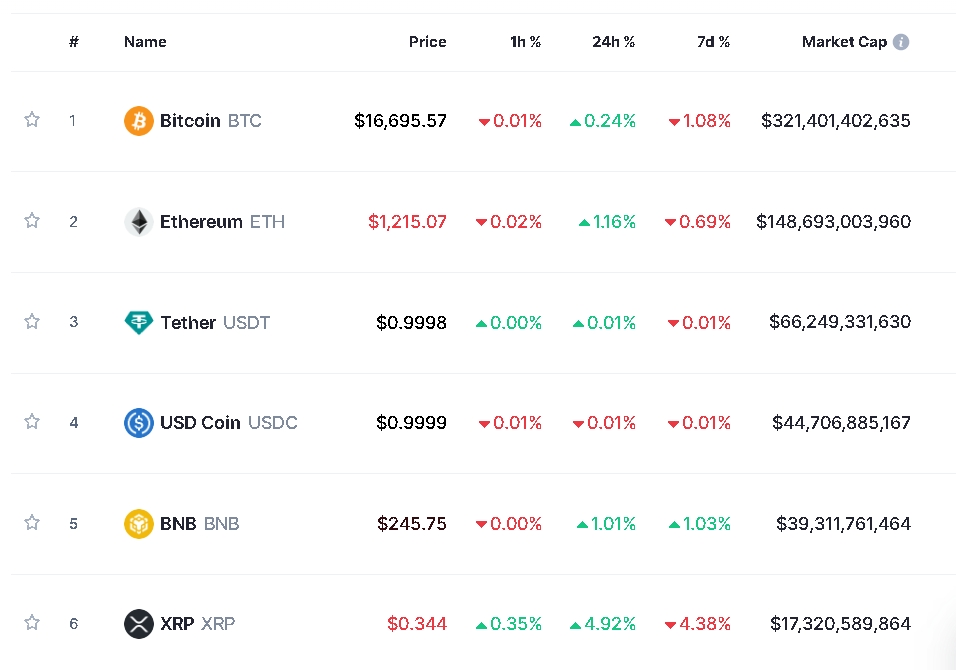Sort the list by Name header
The image size is (956, 670).
[x=145, y=42]
